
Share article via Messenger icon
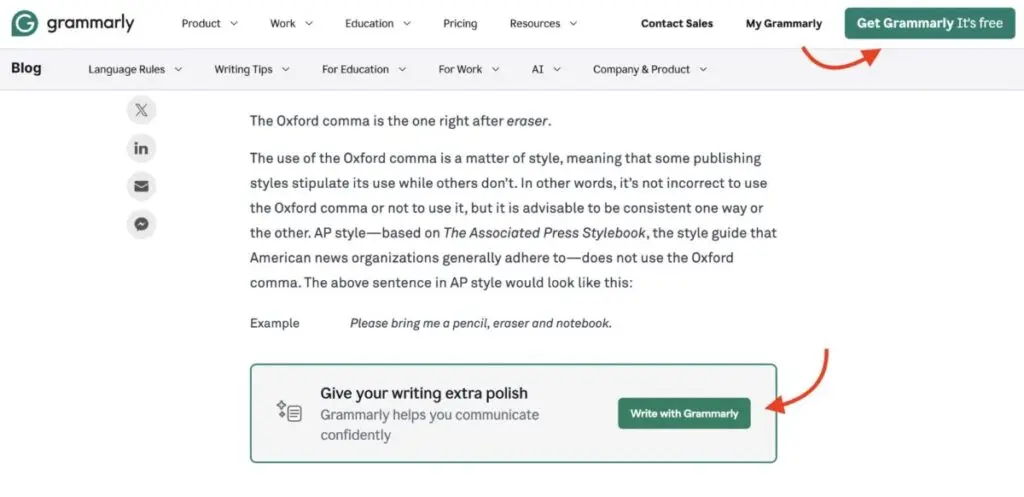click(x=141, y=224)
